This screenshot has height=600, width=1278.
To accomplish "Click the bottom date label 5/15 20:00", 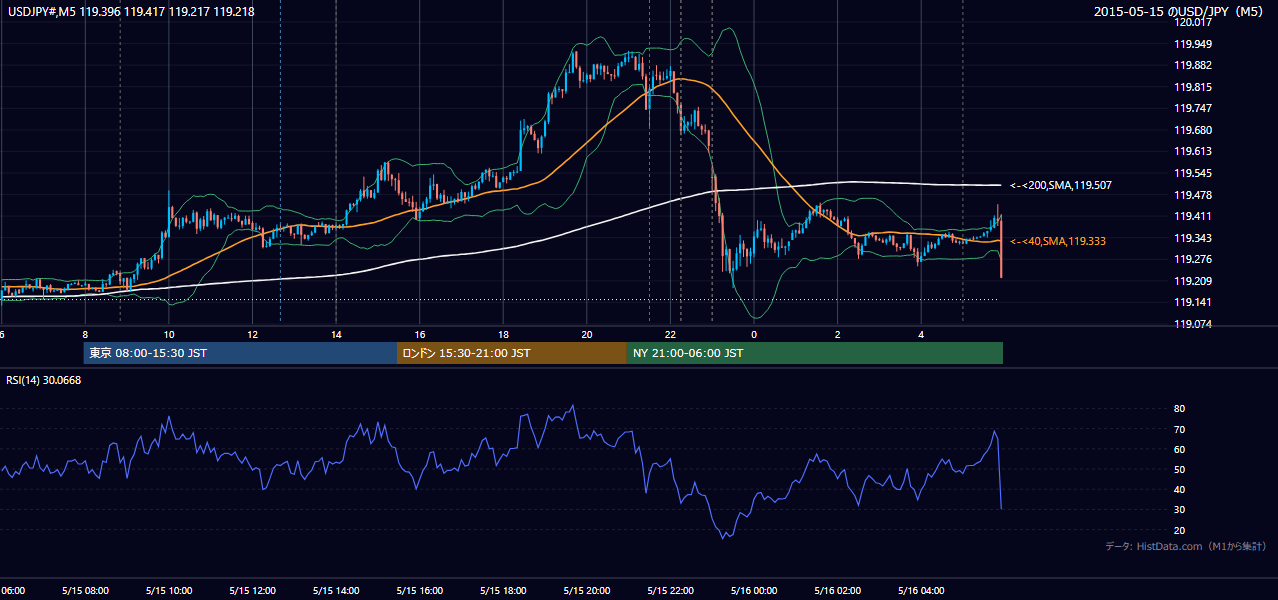I will [x=586, y=590].
